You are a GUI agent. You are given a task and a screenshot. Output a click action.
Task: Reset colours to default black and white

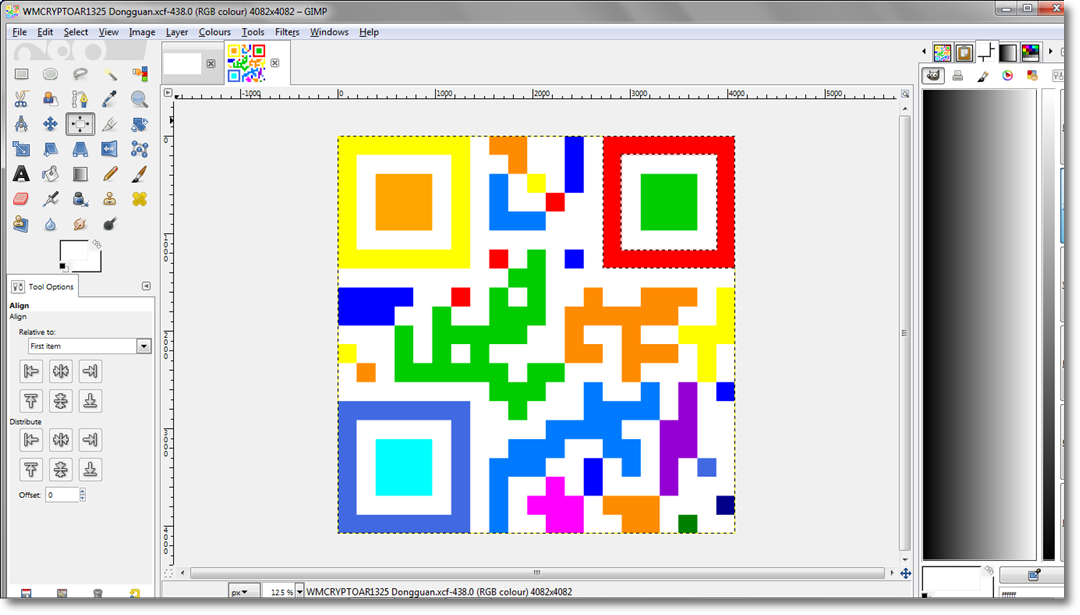[63, 267]
